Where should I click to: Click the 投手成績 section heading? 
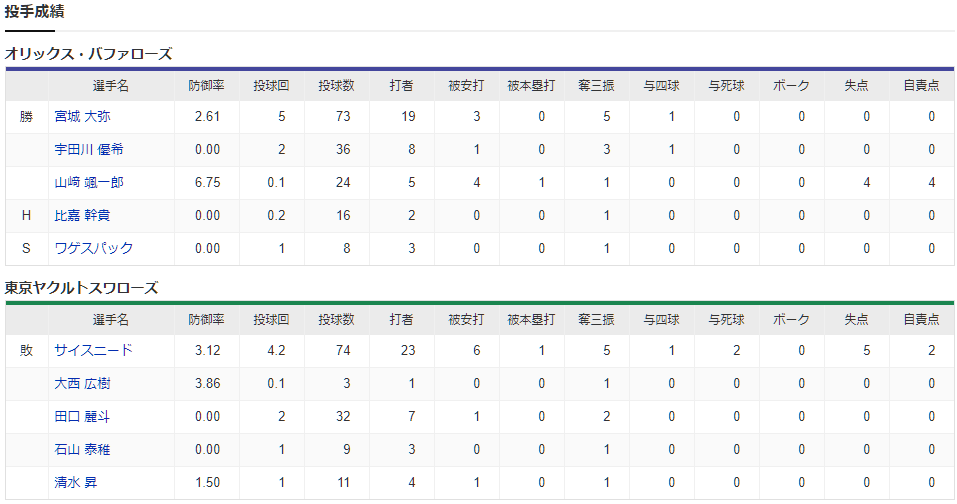tap(35, 12)
